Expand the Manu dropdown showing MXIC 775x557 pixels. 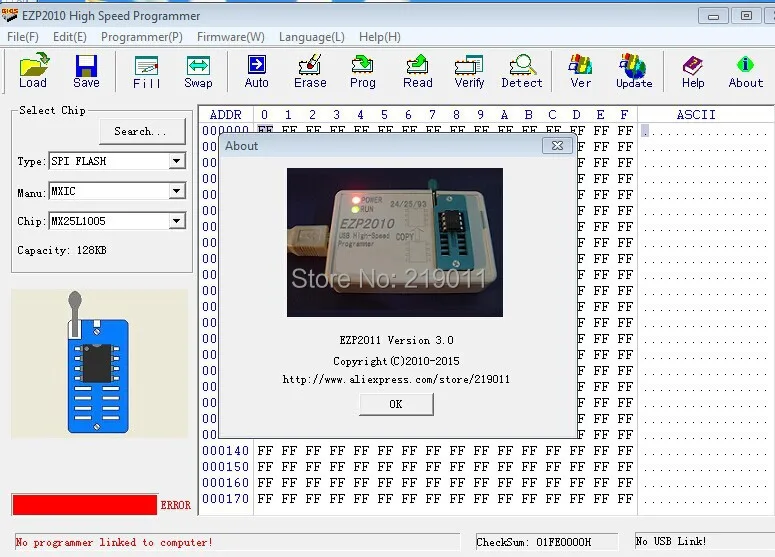click(x=176, y=191)
